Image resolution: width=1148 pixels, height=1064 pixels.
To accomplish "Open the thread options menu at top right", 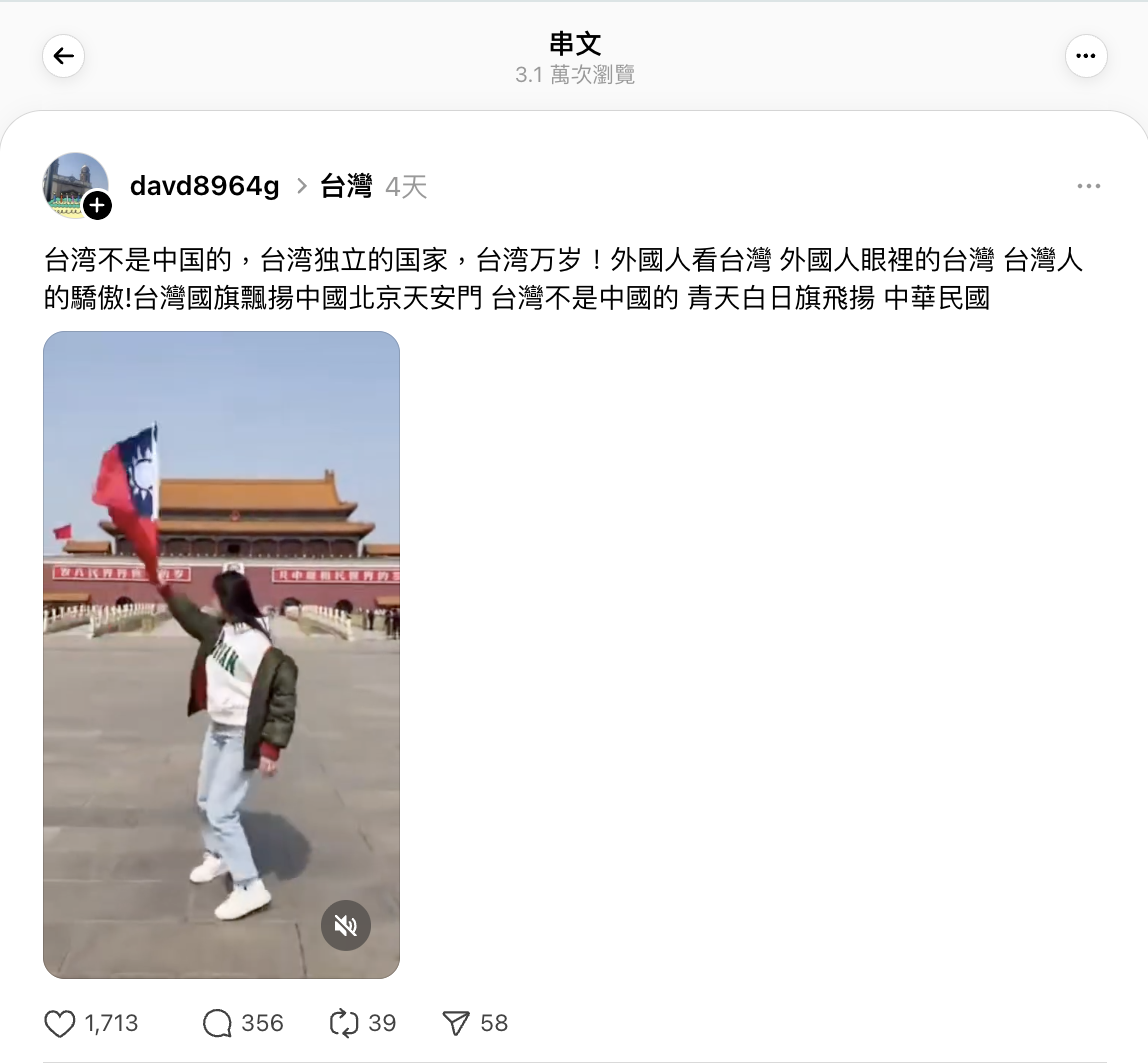I will click(1086, 56).
